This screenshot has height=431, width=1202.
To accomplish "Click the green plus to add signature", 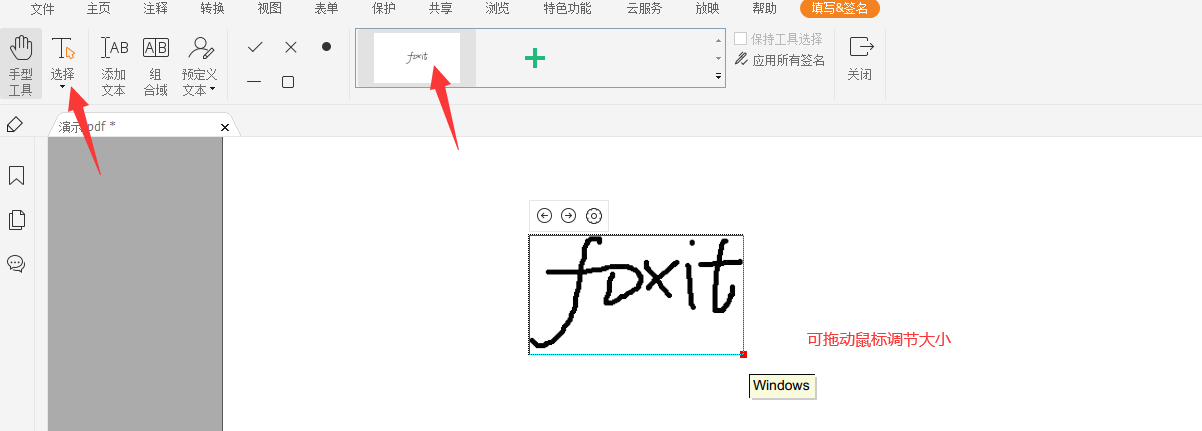I will [535, 58].
